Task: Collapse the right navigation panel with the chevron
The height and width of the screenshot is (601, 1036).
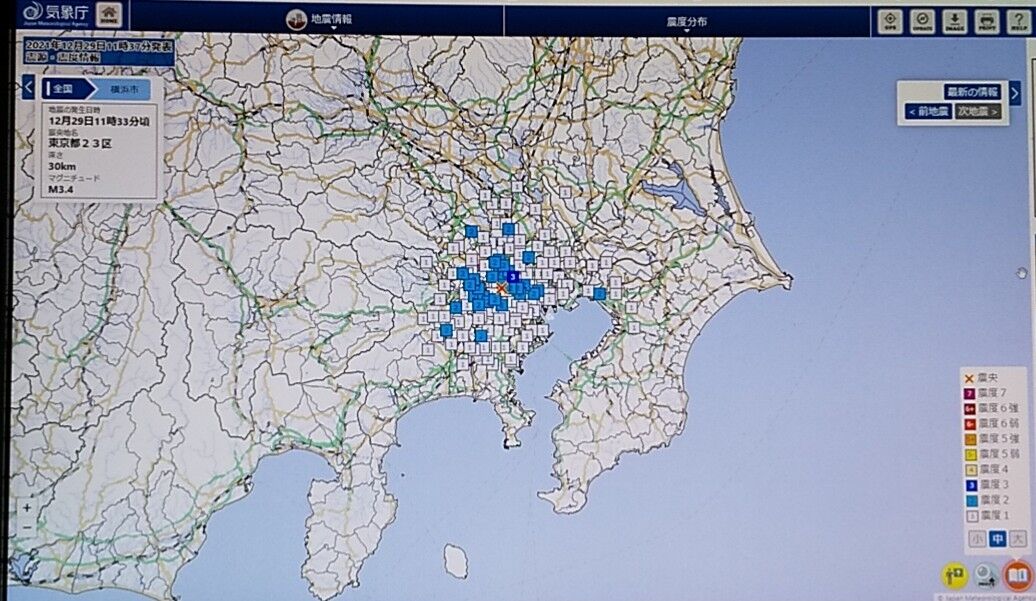Action: point(1015,93)
